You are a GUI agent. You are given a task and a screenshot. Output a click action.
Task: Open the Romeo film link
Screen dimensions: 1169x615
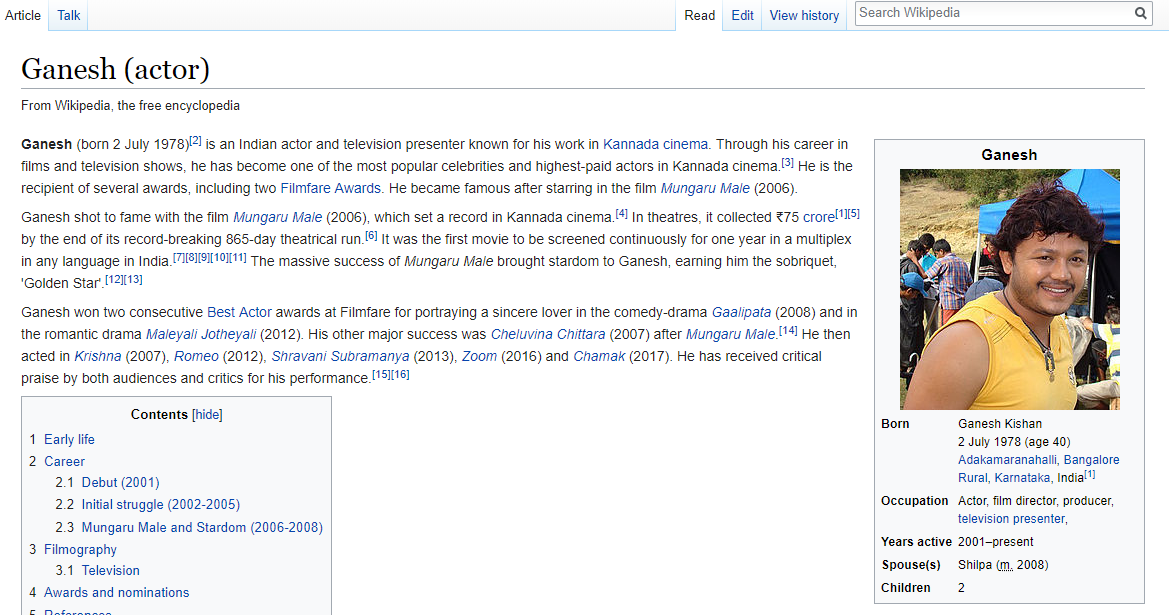pyautogui.click(x=196, y=356)
